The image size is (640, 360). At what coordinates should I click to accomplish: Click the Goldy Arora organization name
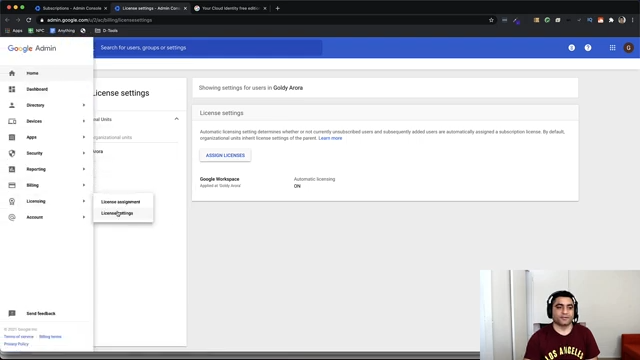pos(288,88)
